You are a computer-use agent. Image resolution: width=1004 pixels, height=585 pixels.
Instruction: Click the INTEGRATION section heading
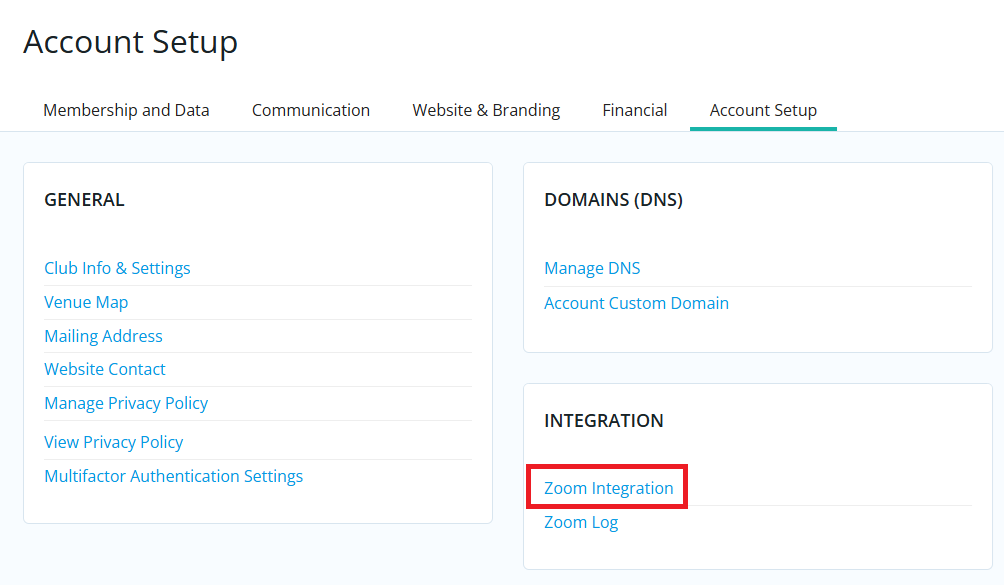tap(603, 421)
